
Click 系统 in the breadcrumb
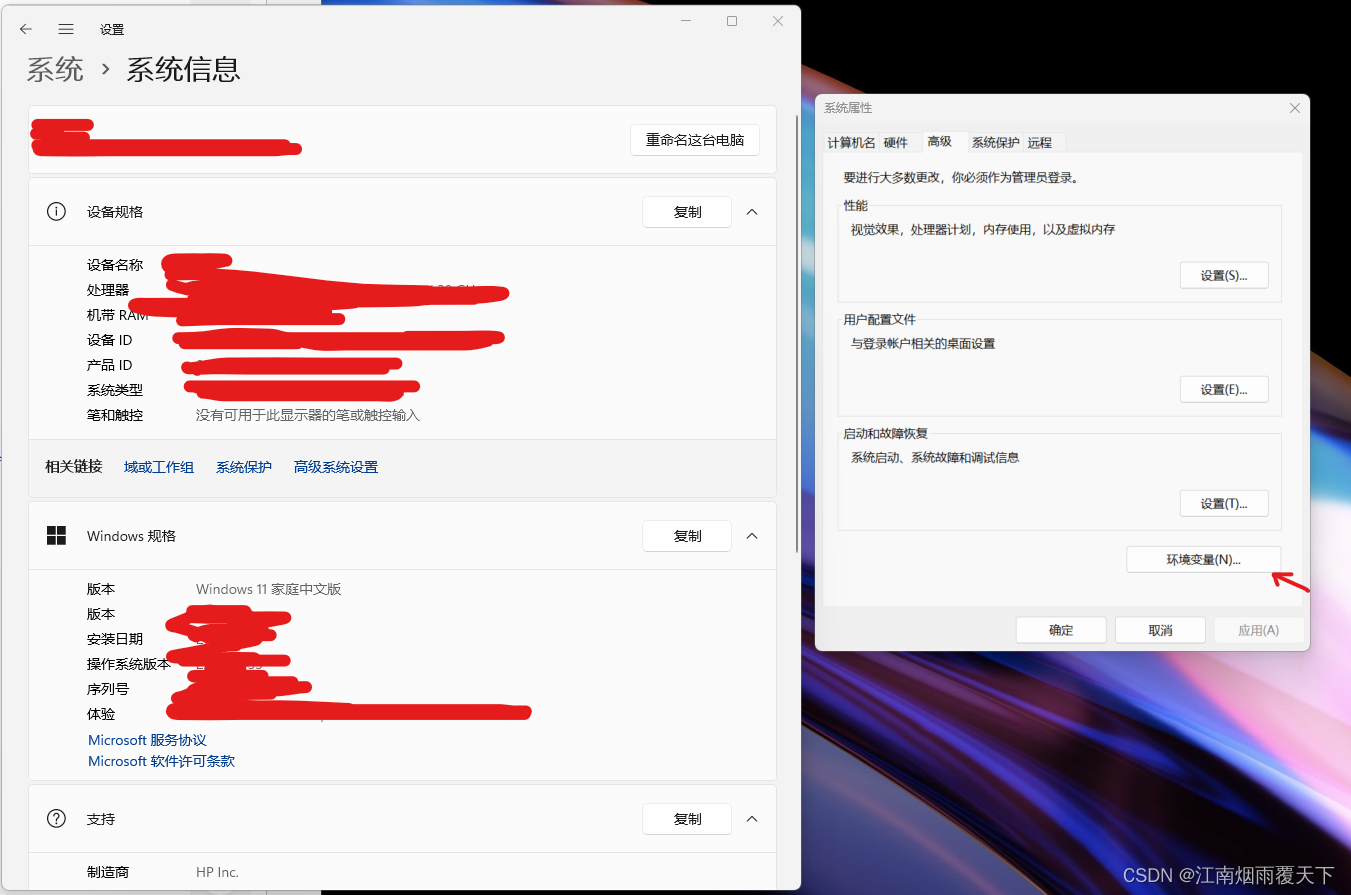tap(55, 69)
